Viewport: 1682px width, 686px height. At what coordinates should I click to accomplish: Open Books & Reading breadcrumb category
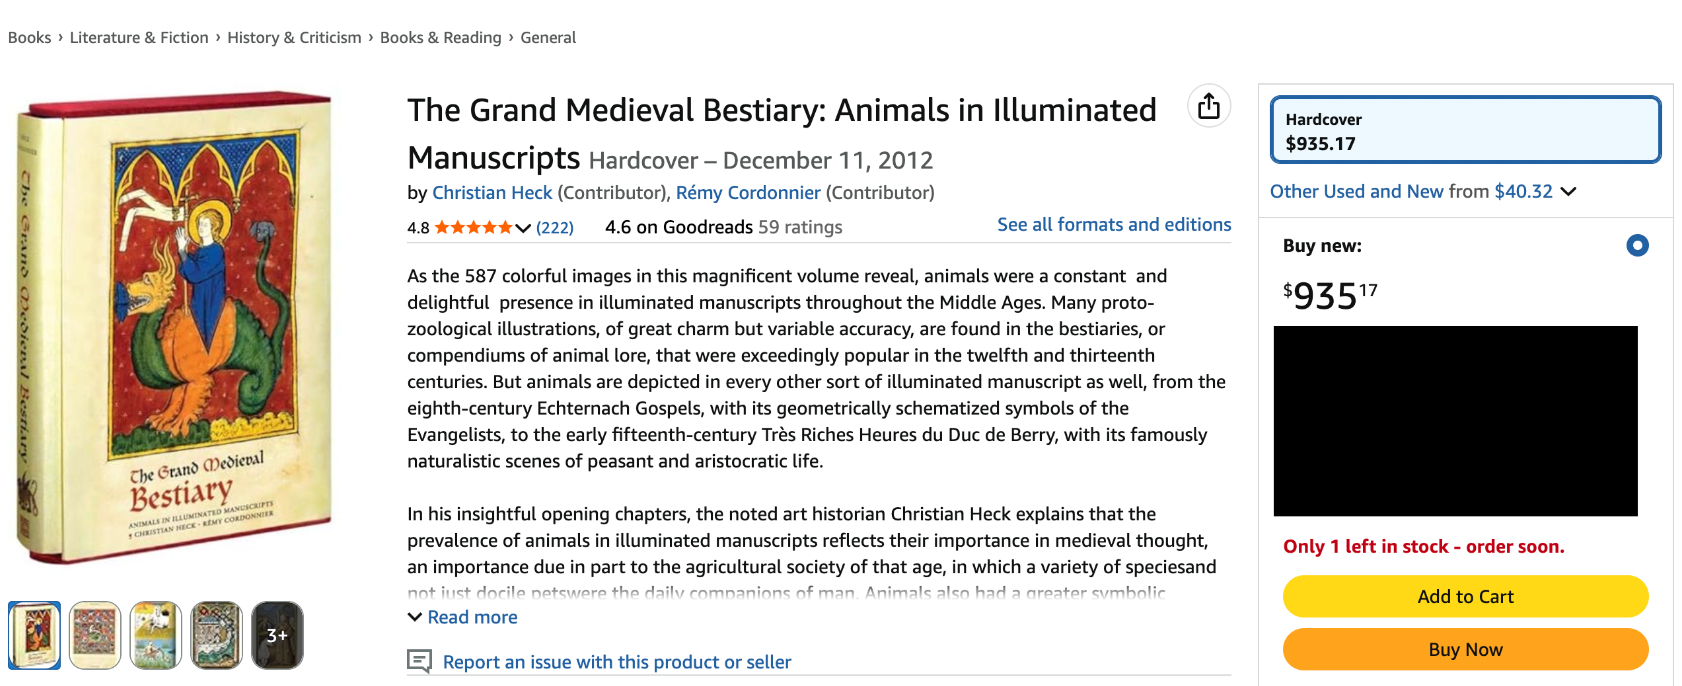click(x=440, y=37)
